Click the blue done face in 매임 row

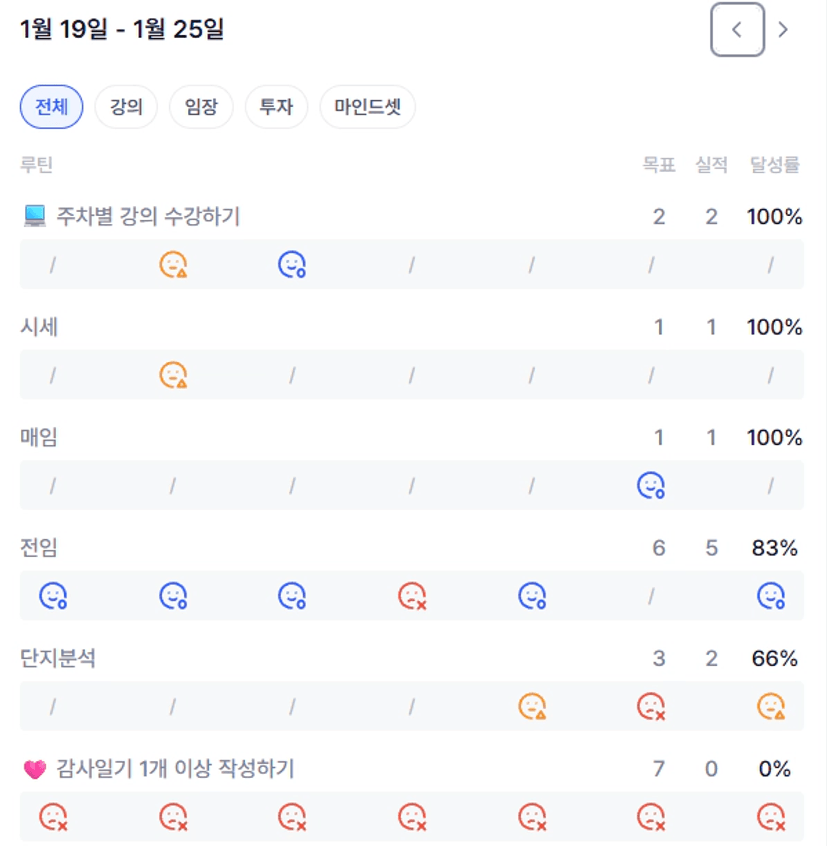(651, 486)
